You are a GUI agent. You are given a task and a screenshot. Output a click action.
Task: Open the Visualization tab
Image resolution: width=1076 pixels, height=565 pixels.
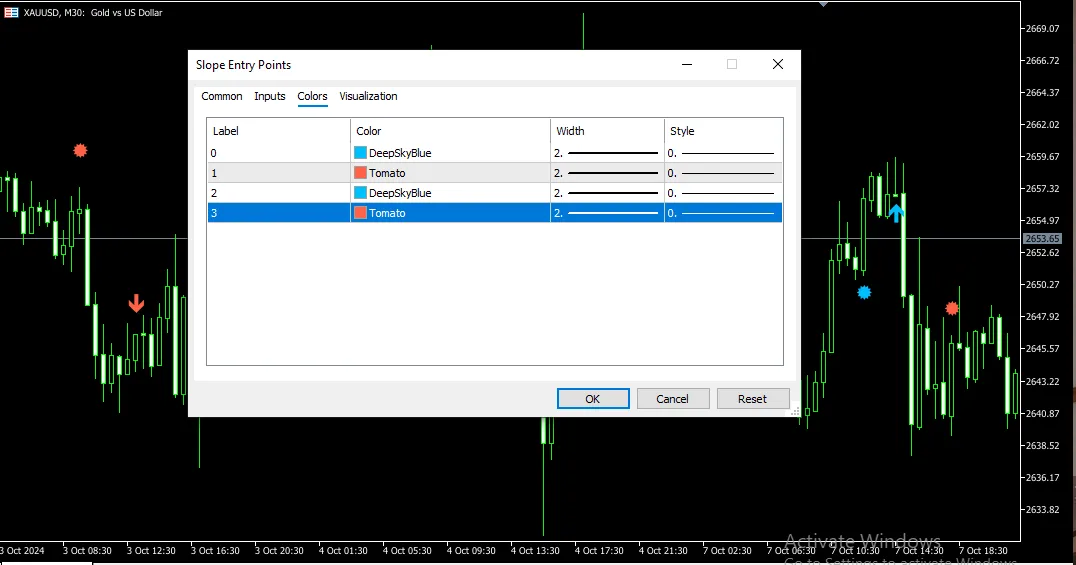(x=368, y=97)
